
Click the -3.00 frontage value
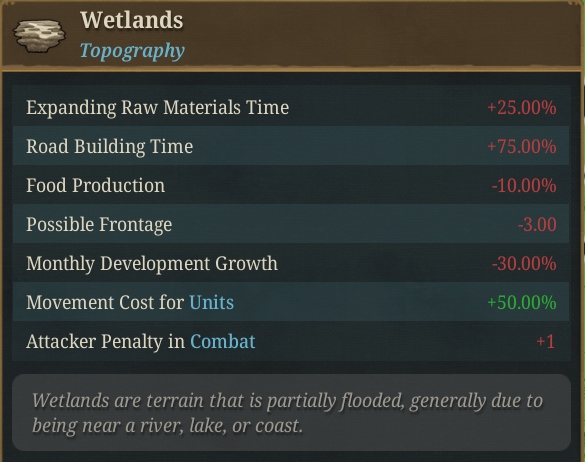(x=537, y=224)
